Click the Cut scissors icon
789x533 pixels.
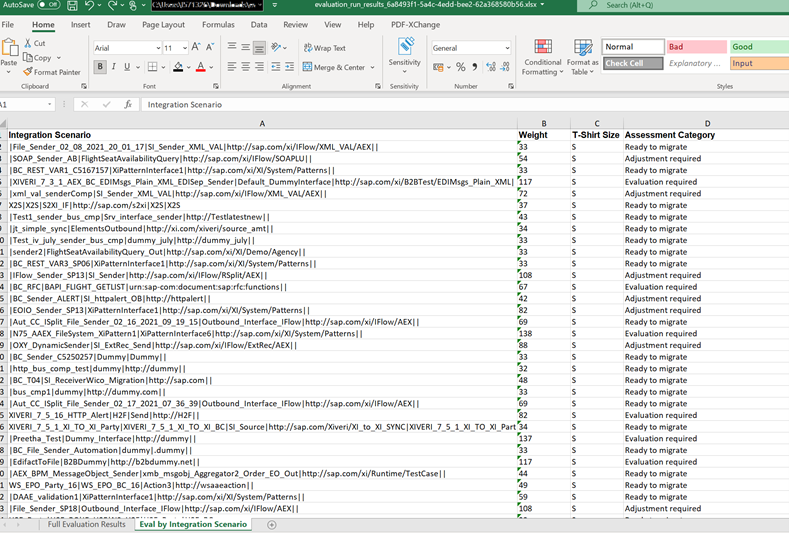pyautogui.click(x=28, y=43)
